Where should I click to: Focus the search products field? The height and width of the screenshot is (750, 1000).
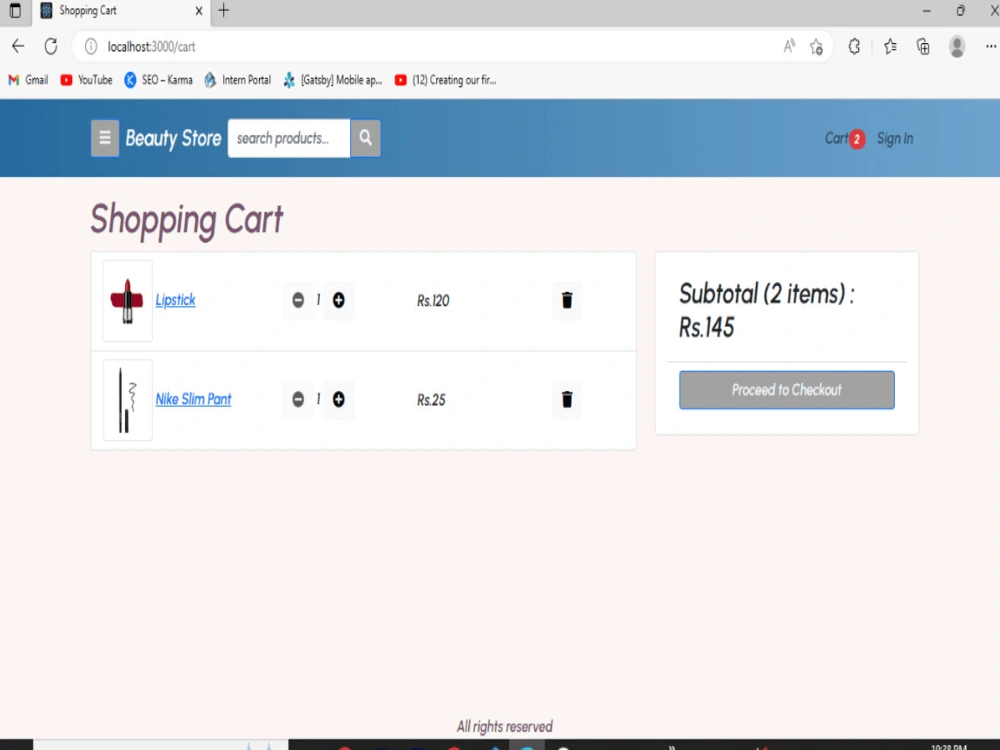289,138
